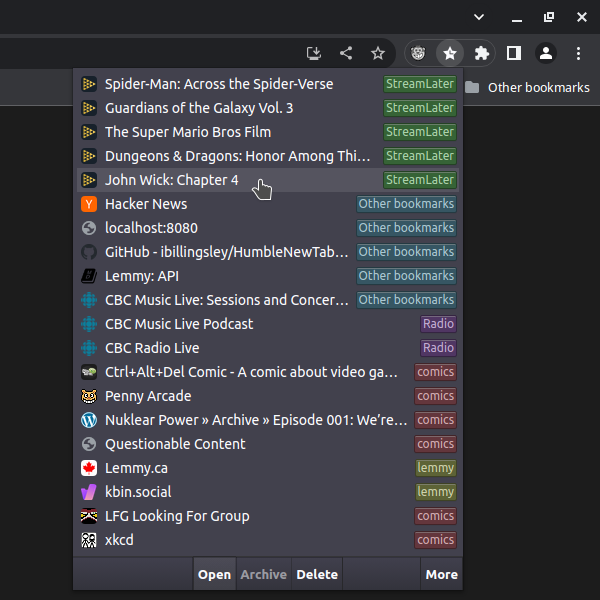
Task: Open the Other bookmarks folder
Action: [527, 87]
